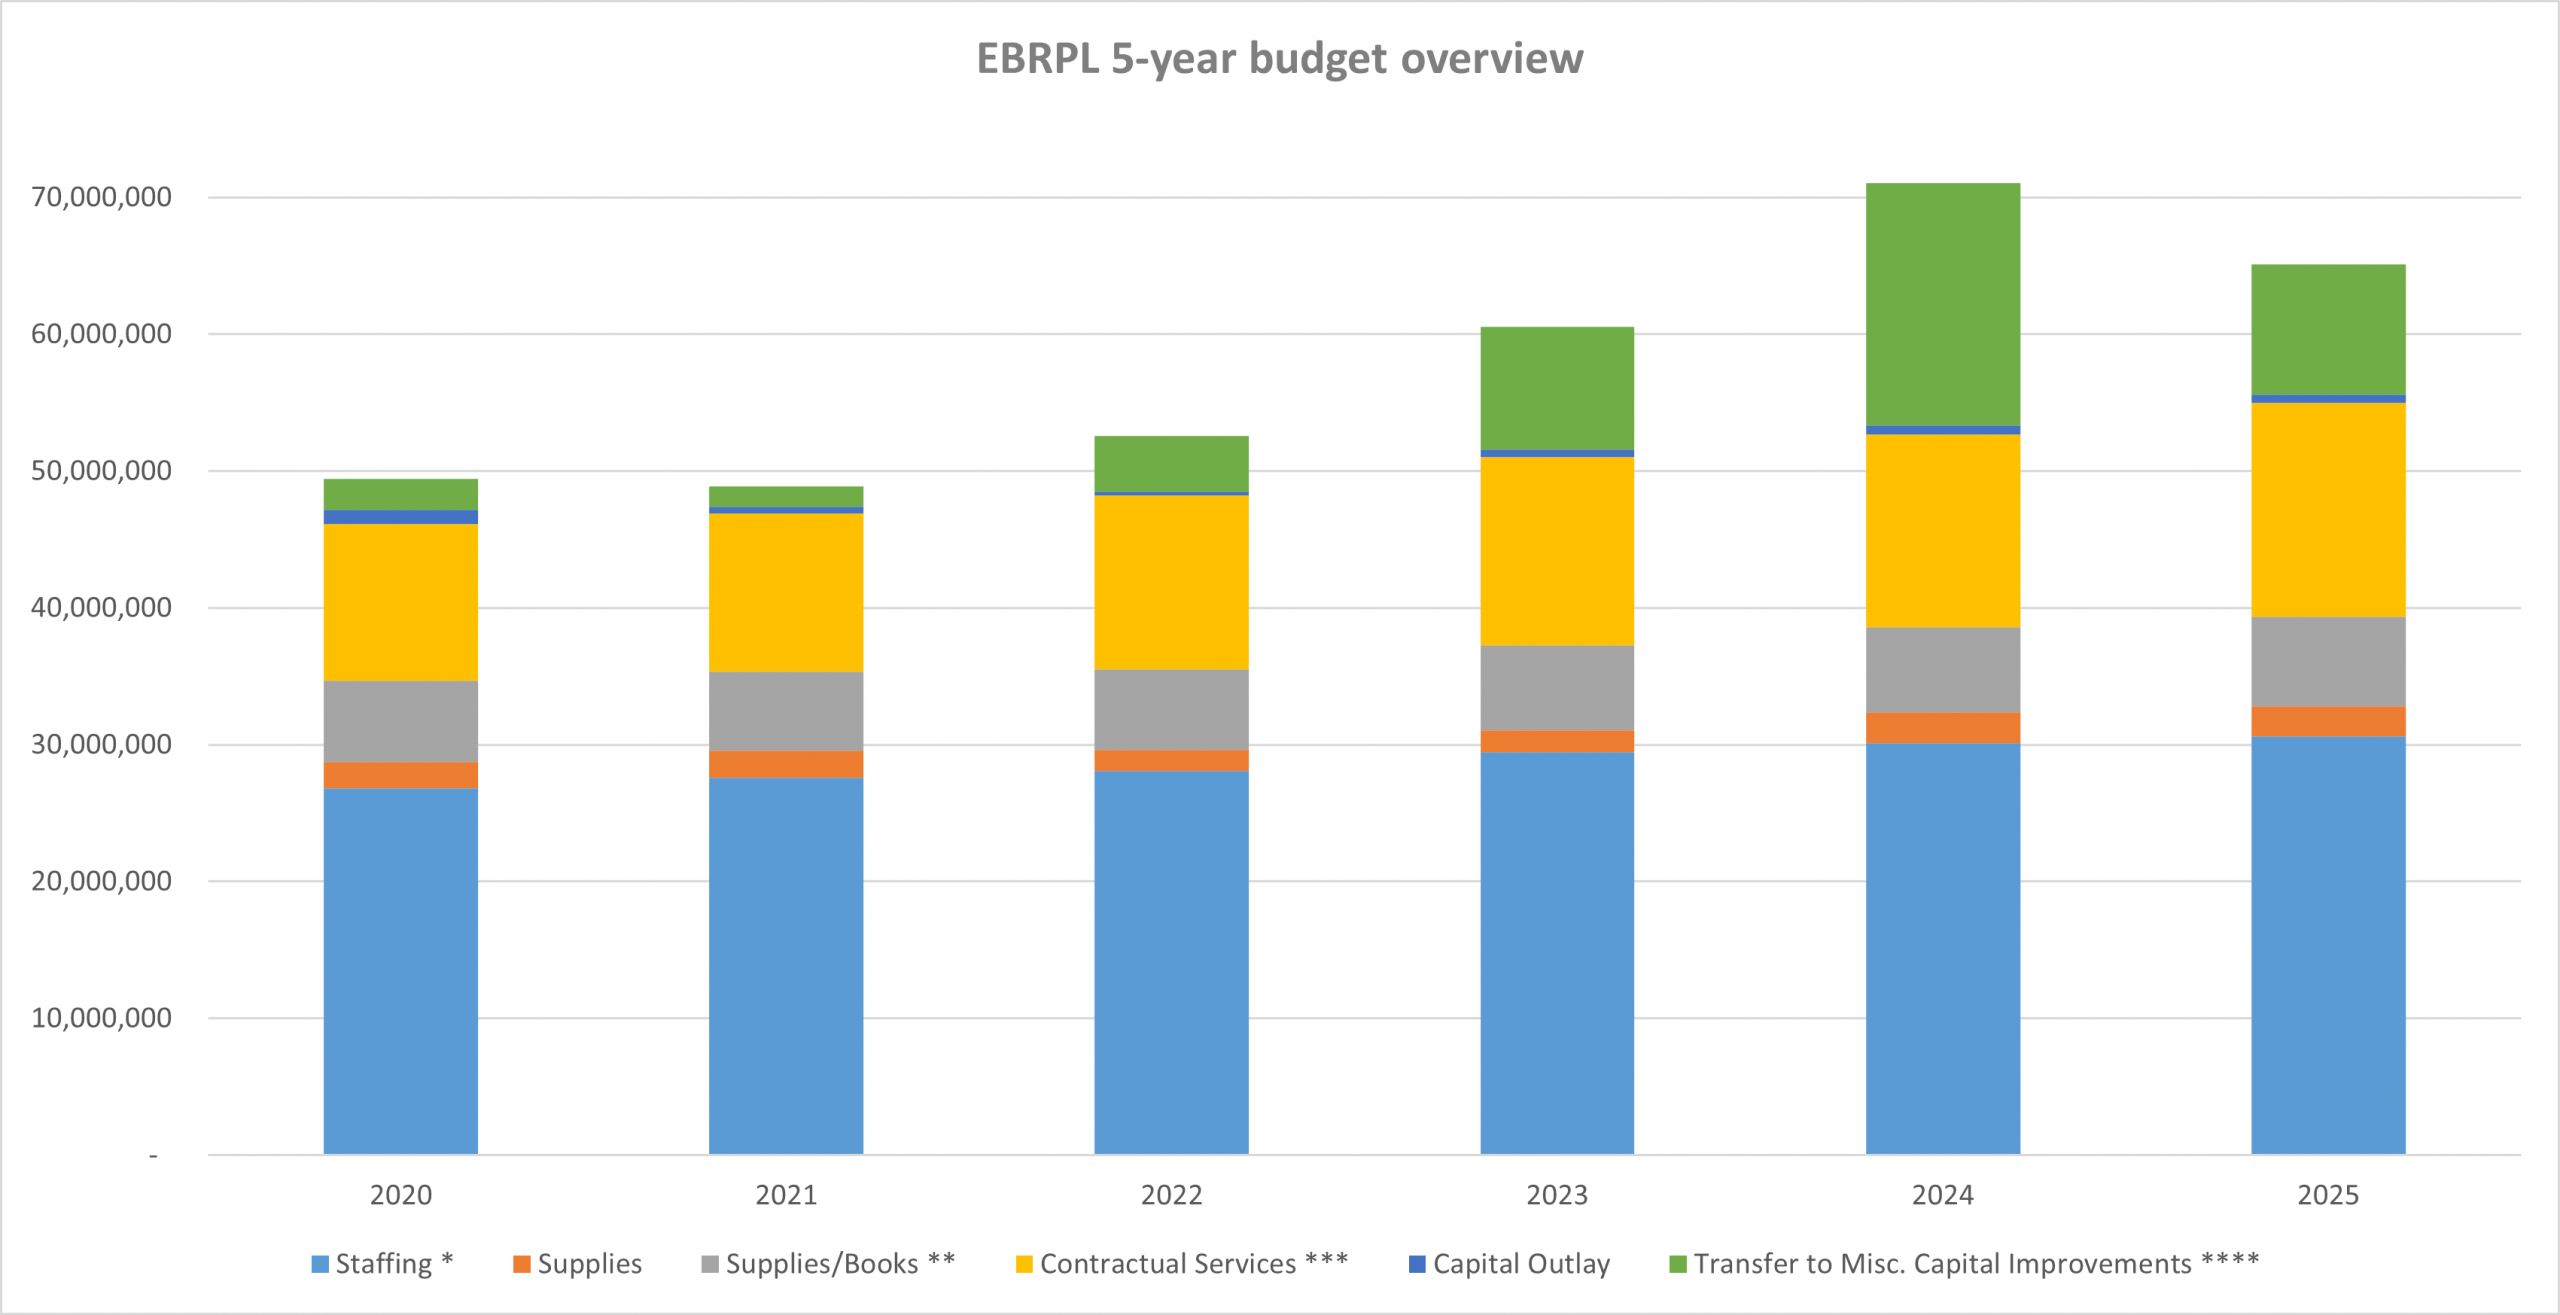Click the Contractual Services *** legend label

click(1194, 1264)
